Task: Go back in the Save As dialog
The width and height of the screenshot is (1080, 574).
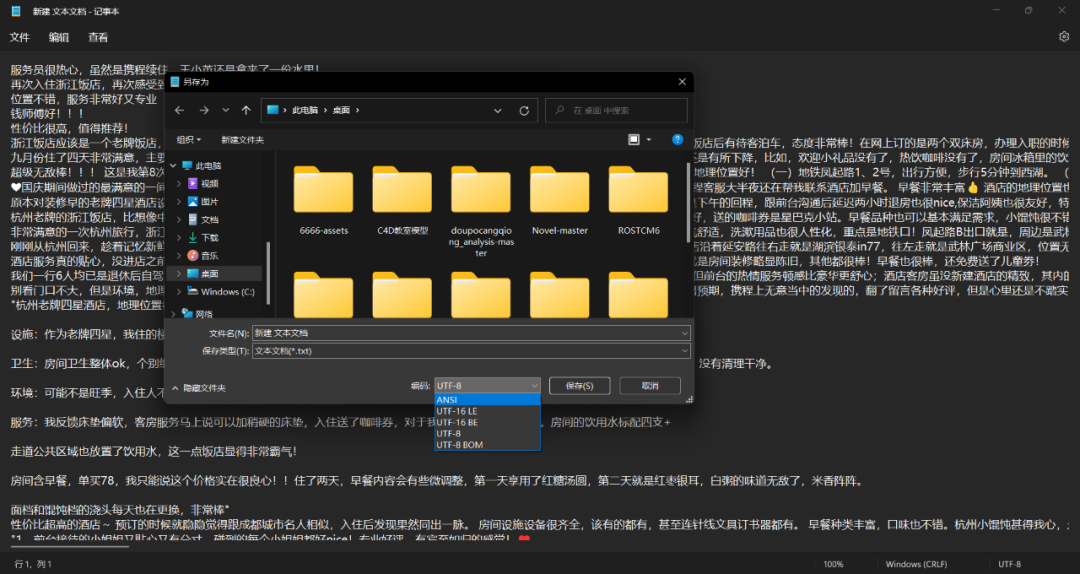Action: tap(180, 110)
